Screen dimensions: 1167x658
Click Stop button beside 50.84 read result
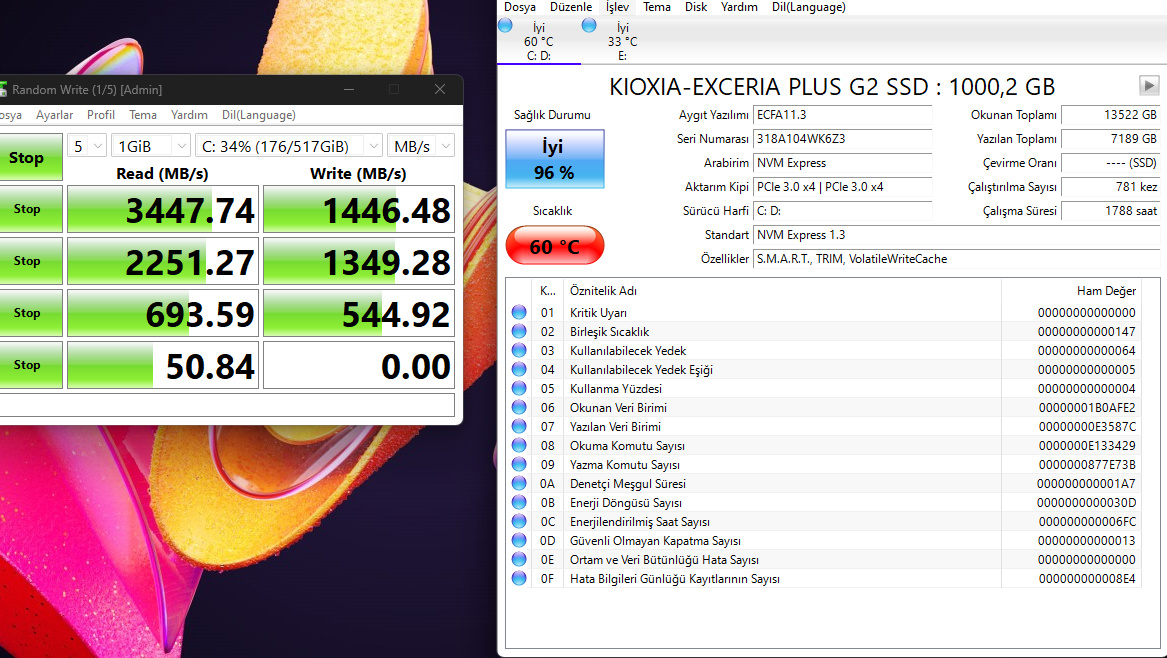click(x=30, y=365)
